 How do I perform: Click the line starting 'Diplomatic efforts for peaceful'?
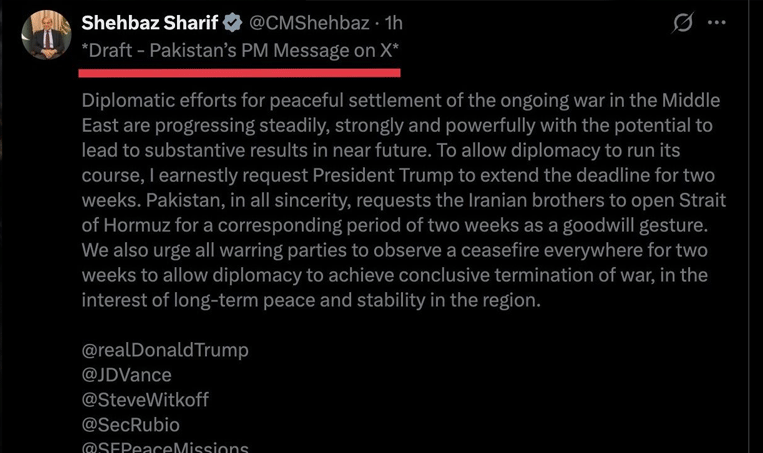coord(400,102)
